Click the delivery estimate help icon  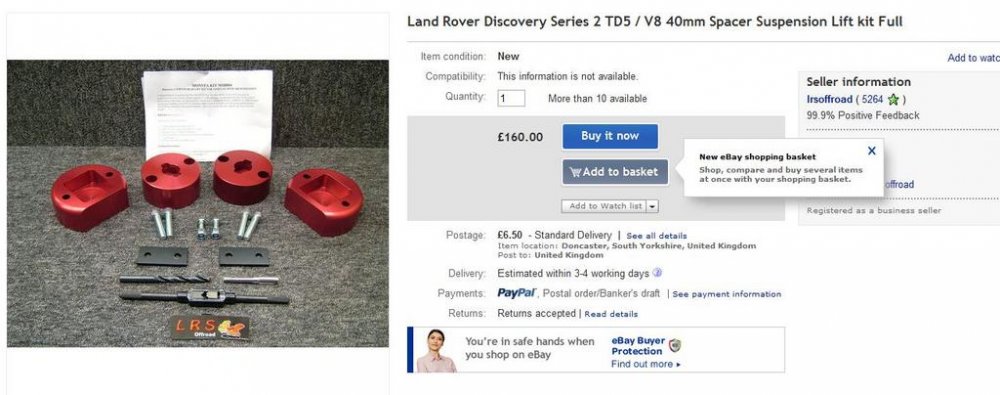657,273
